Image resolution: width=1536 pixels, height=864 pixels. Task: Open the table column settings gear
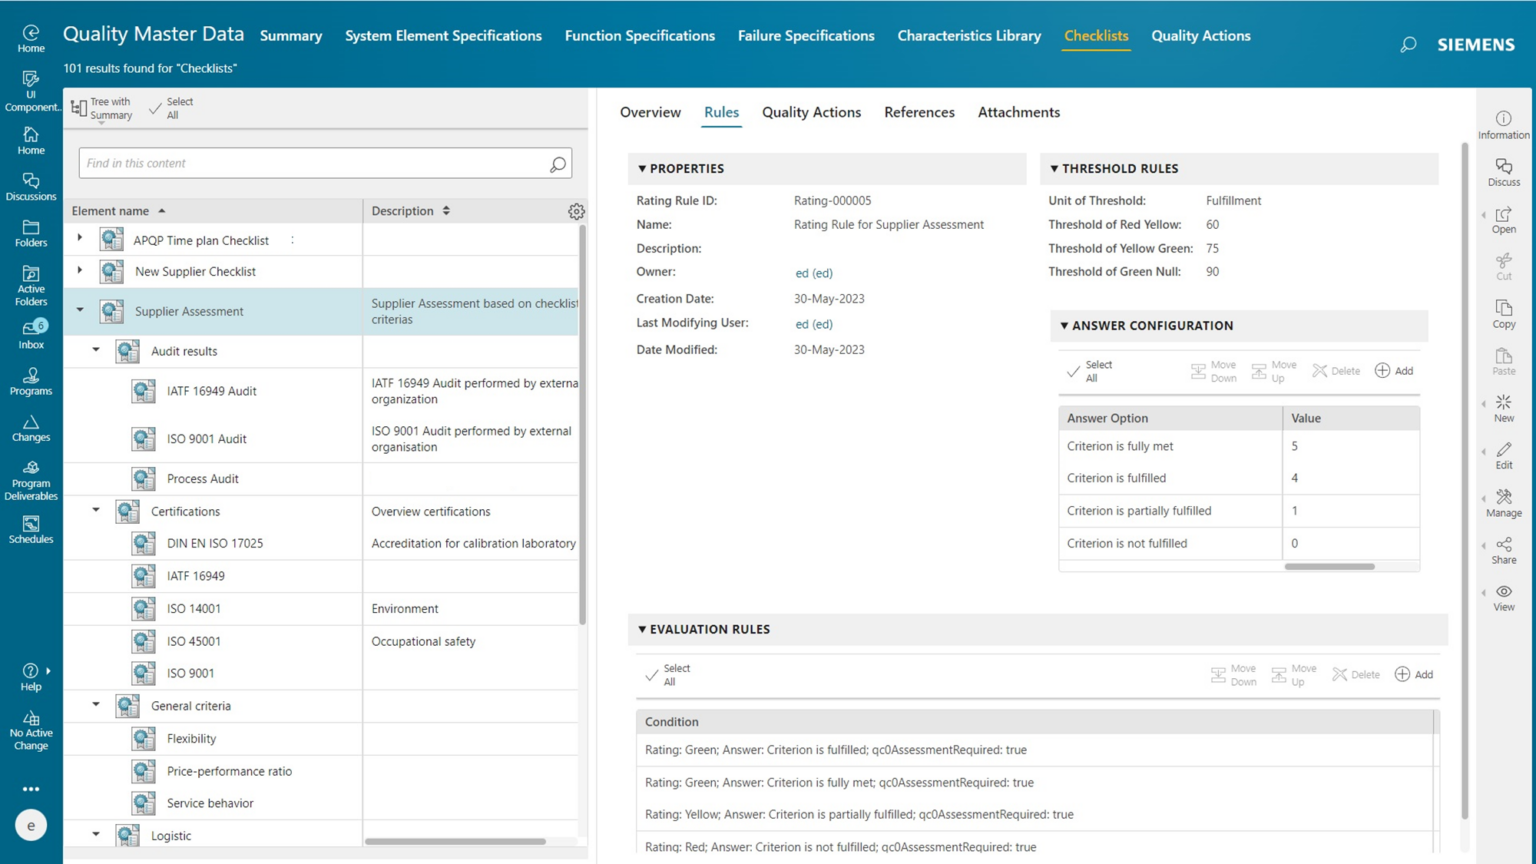[x=576, y=211]
